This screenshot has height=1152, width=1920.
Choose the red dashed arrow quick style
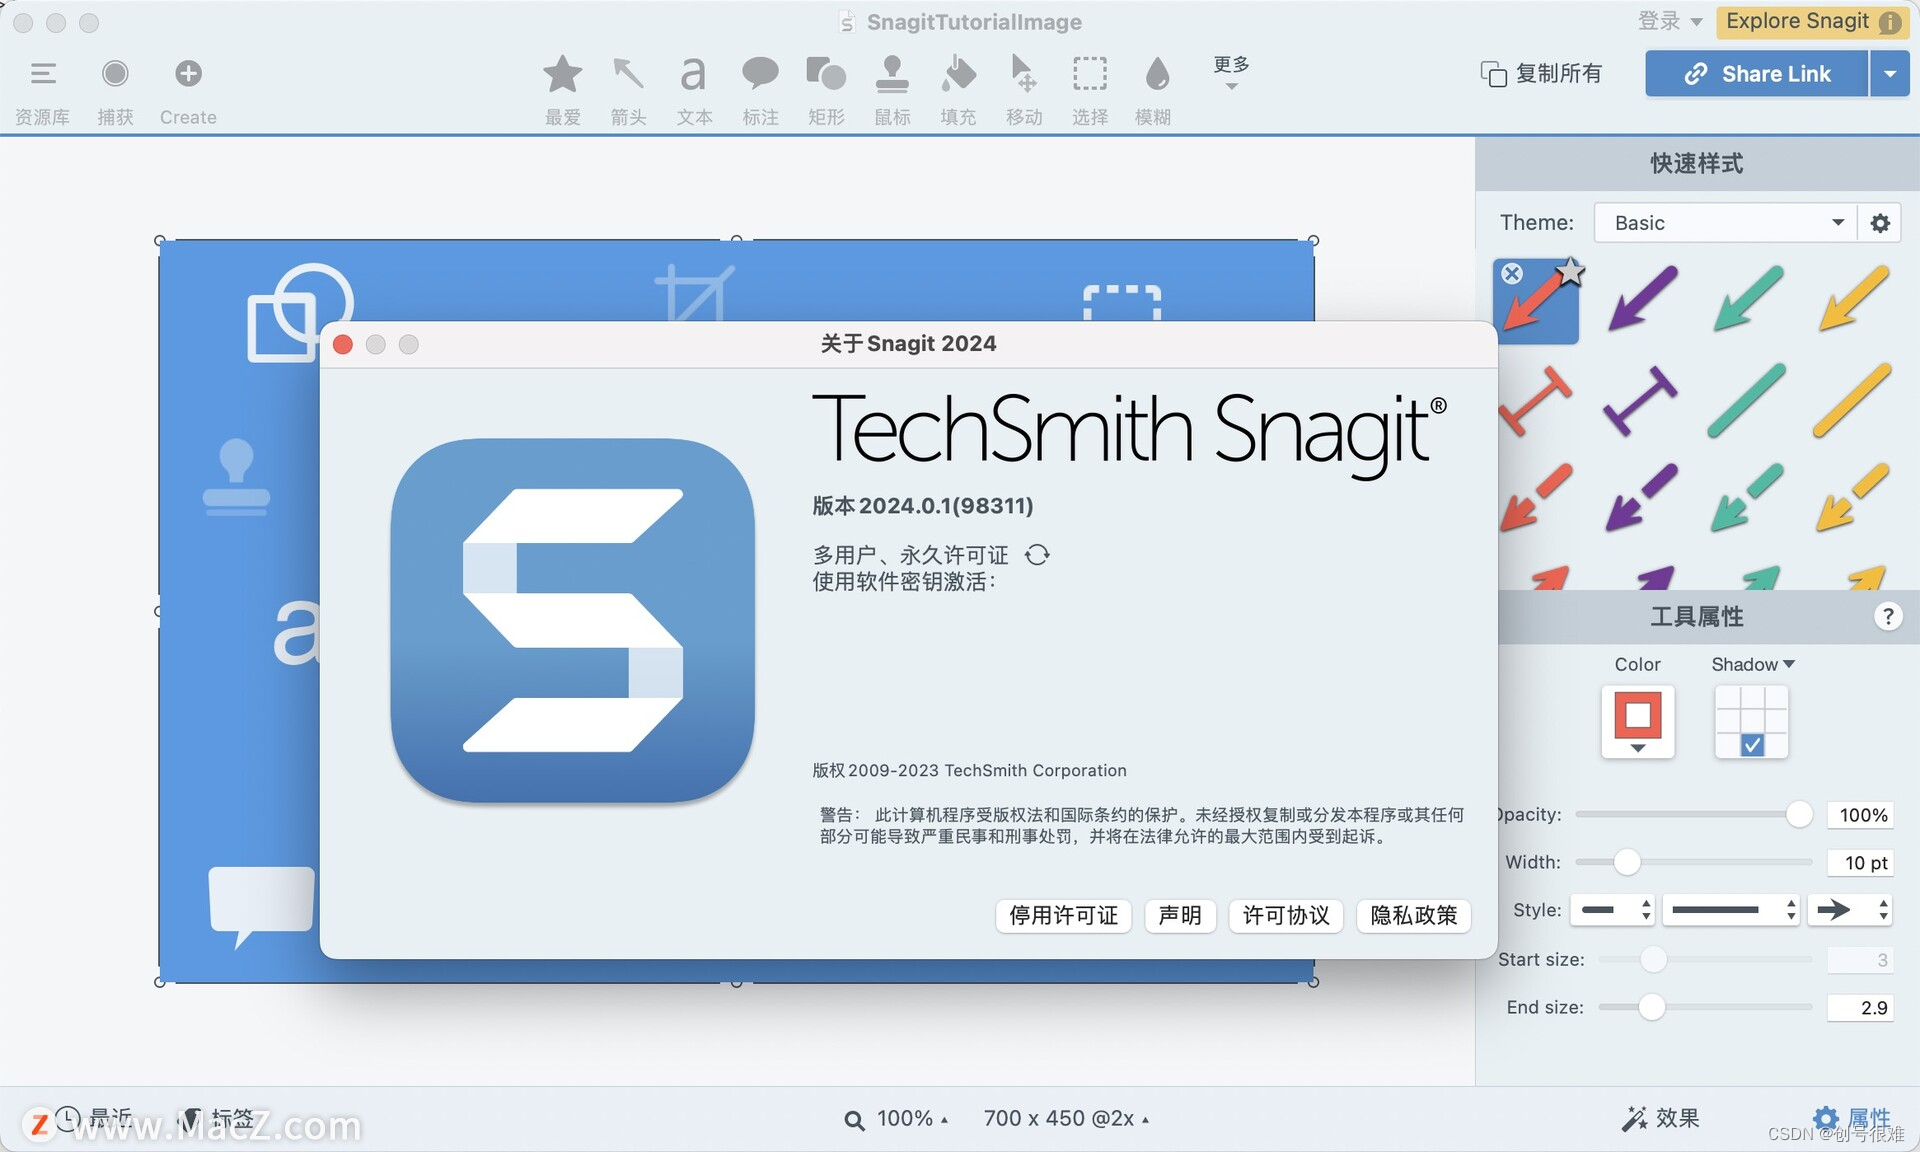[x=1536, y=496]
